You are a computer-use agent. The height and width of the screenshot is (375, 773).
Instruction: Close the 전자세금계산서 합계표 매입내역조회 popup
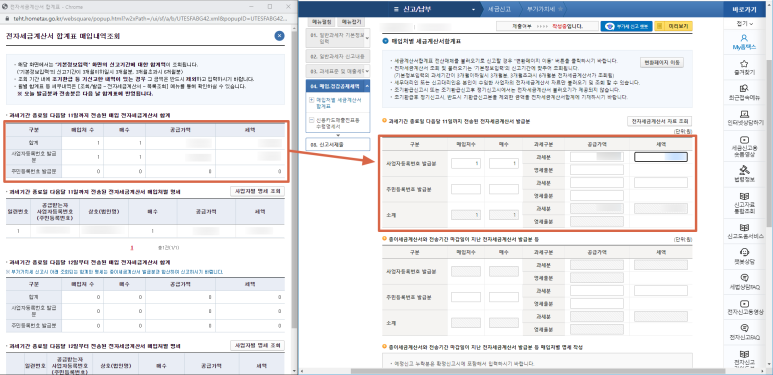pos(280,35)
